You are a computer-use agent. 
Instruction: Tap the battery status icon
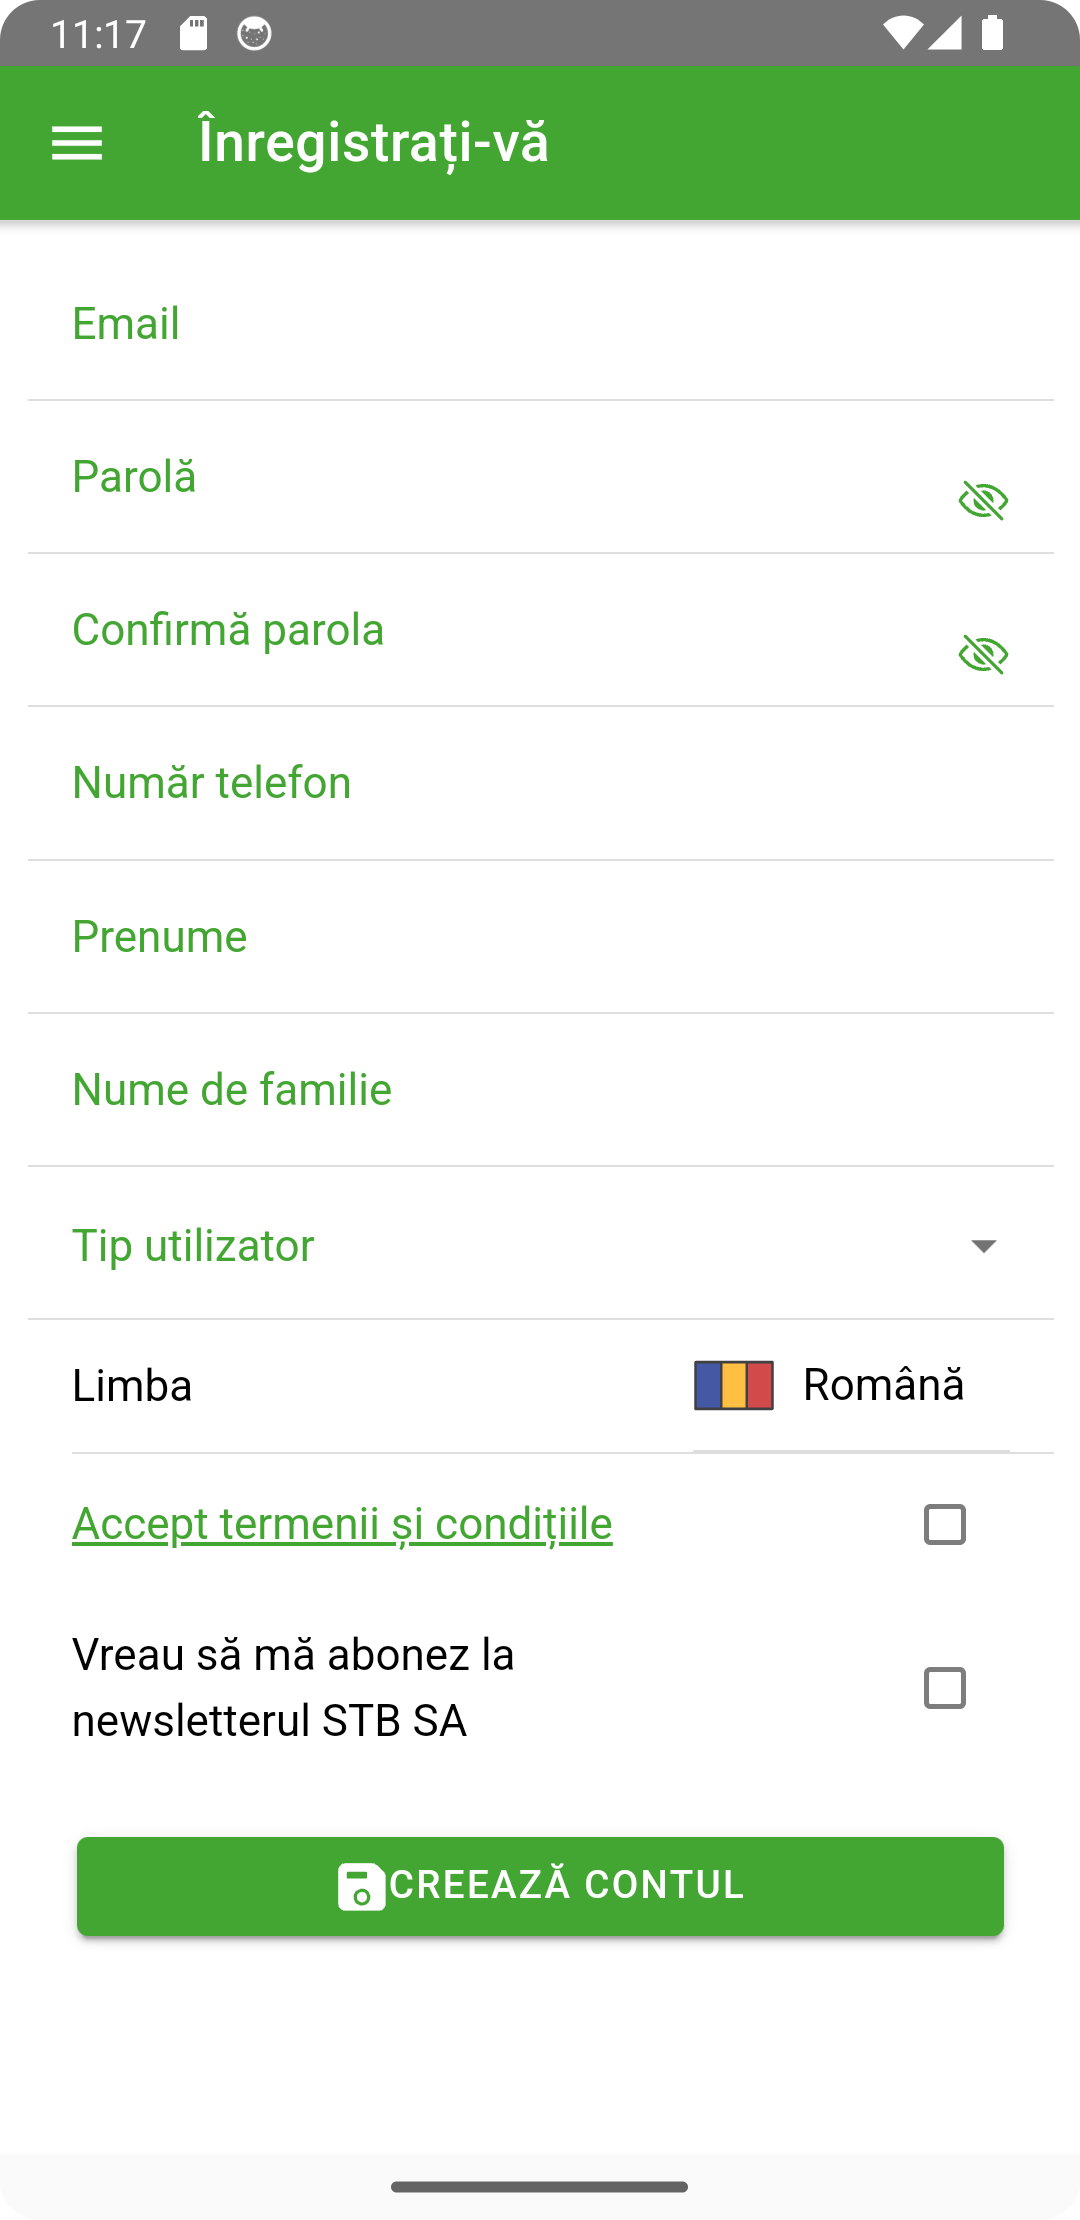(x=992, y=34)
